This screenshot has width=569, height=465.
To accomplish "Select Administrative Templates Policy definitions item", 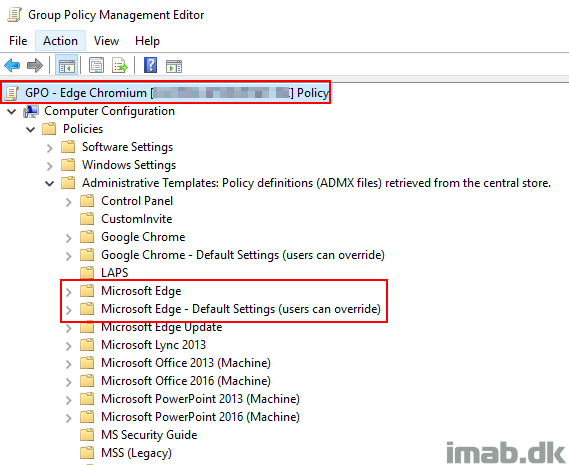I will point(316,183).
